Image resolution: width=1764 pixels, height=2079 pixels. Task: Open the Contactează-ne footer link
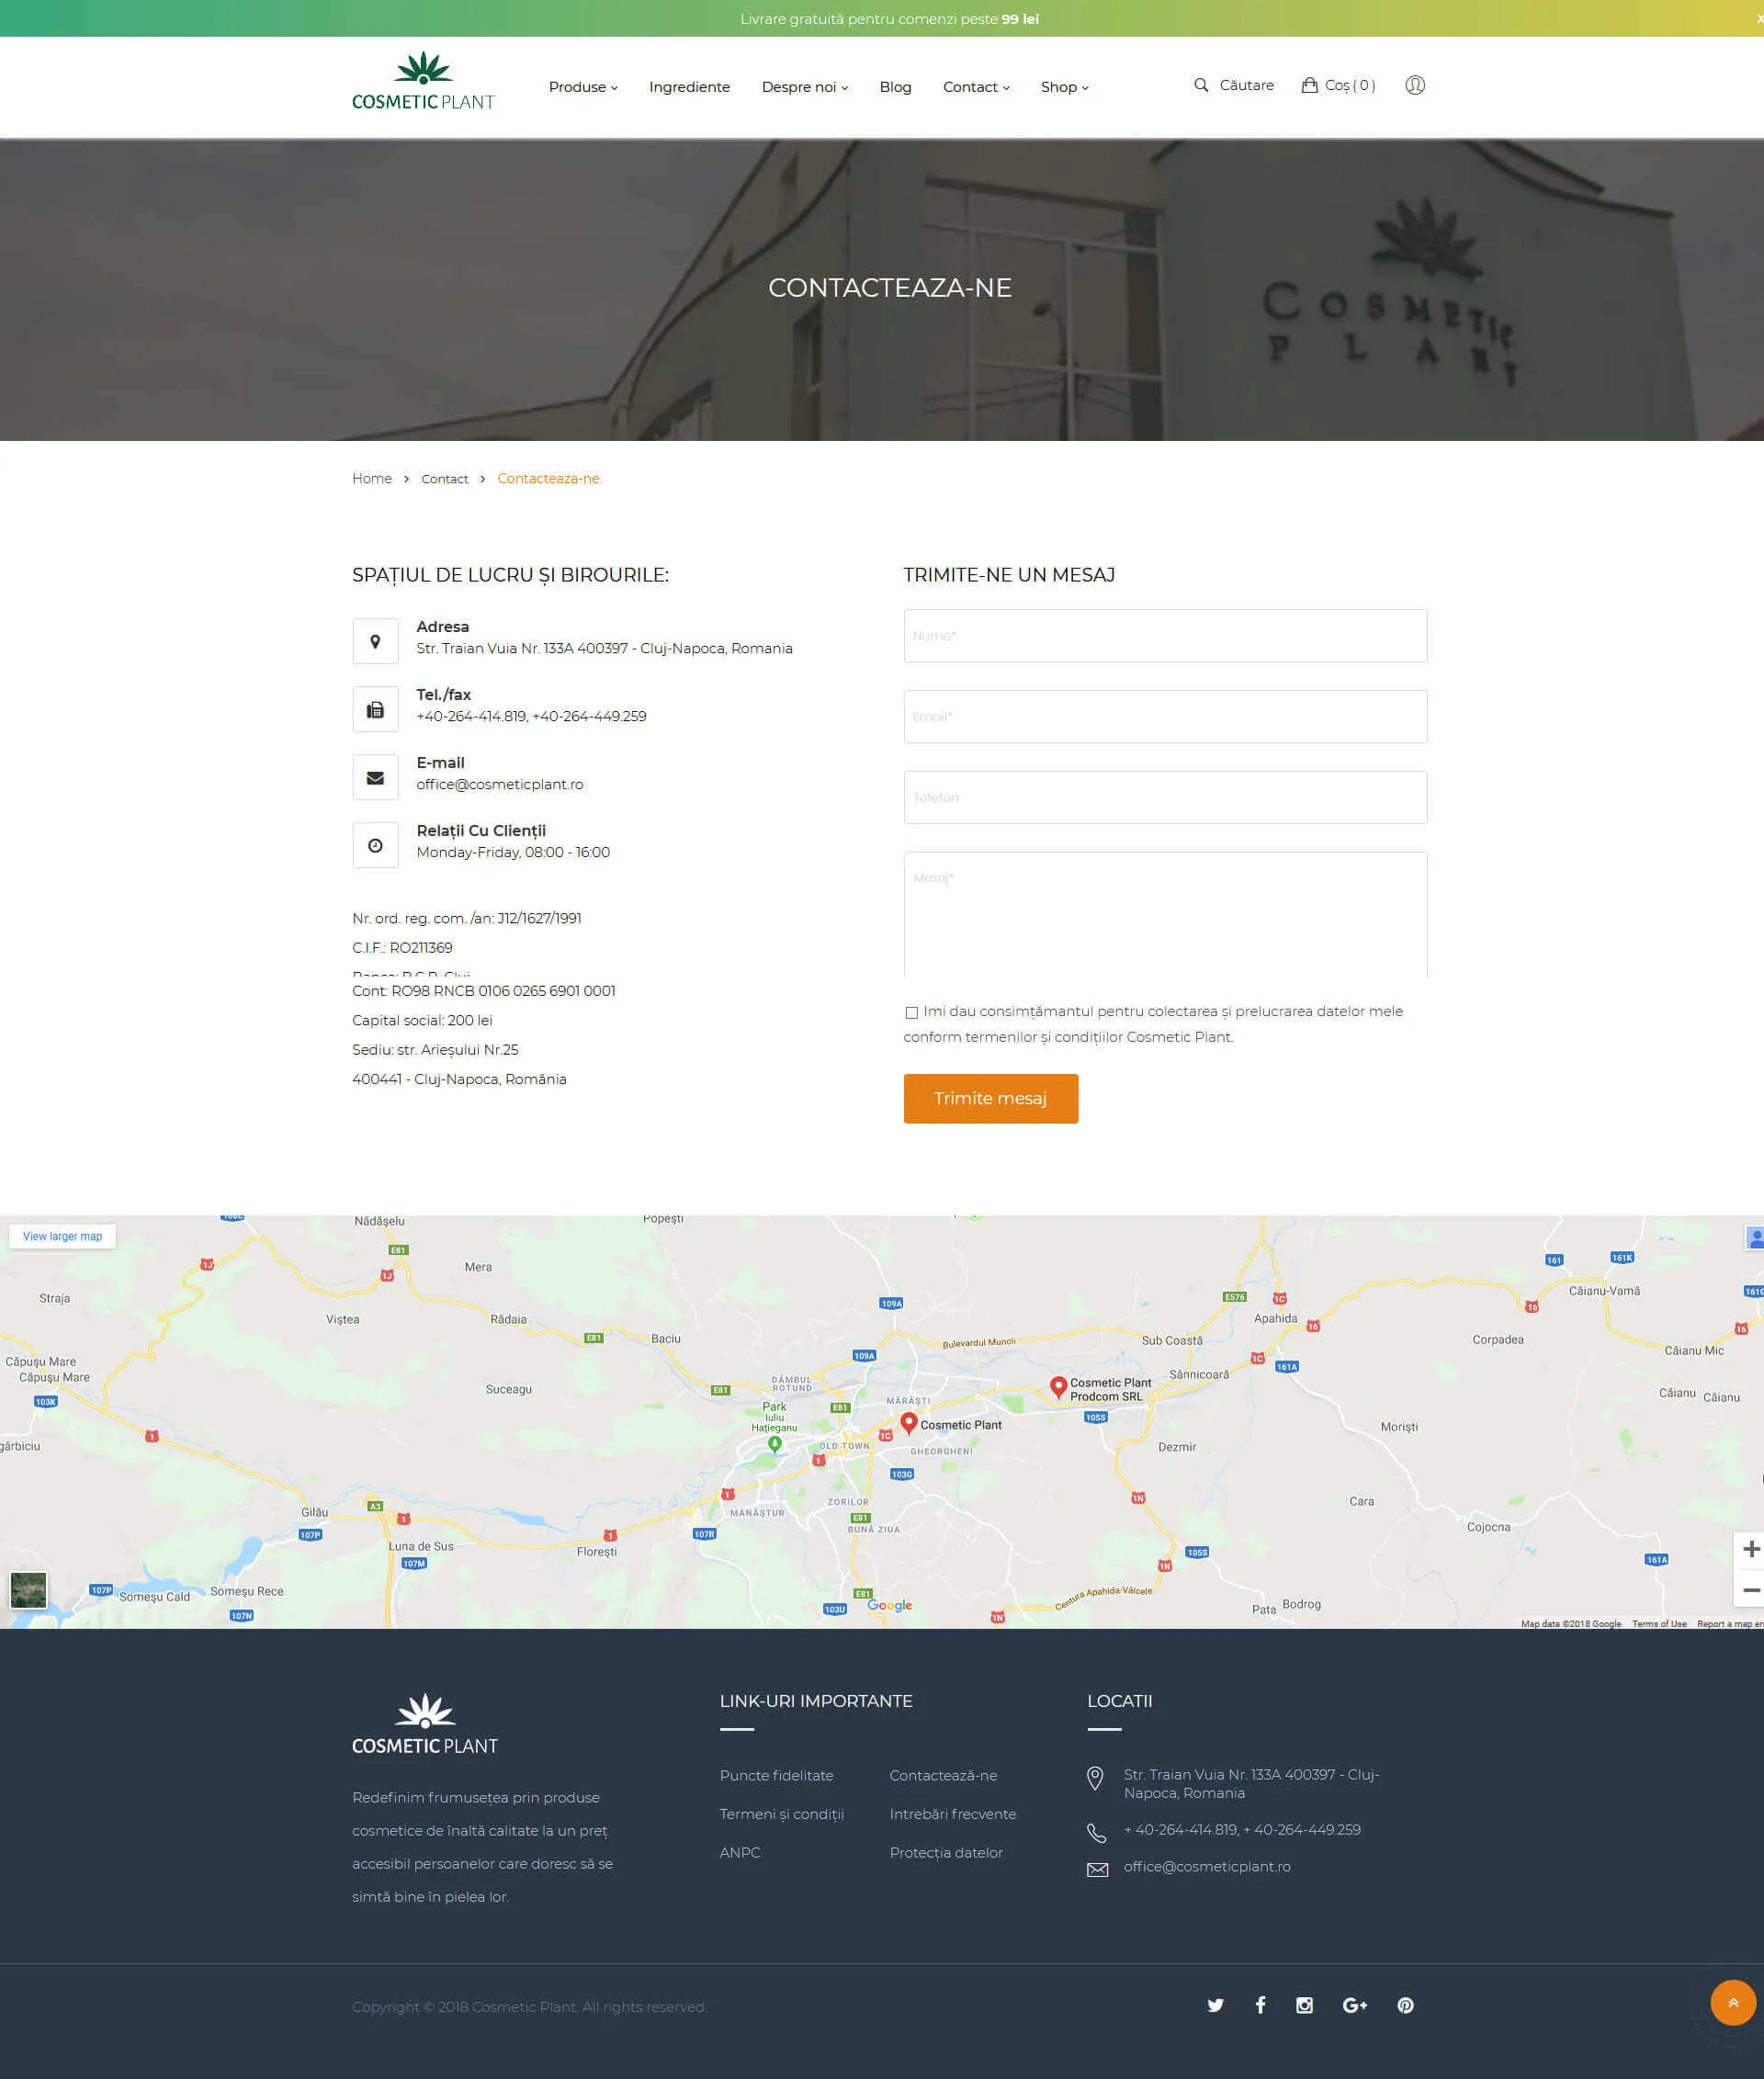click(943, 1775)
